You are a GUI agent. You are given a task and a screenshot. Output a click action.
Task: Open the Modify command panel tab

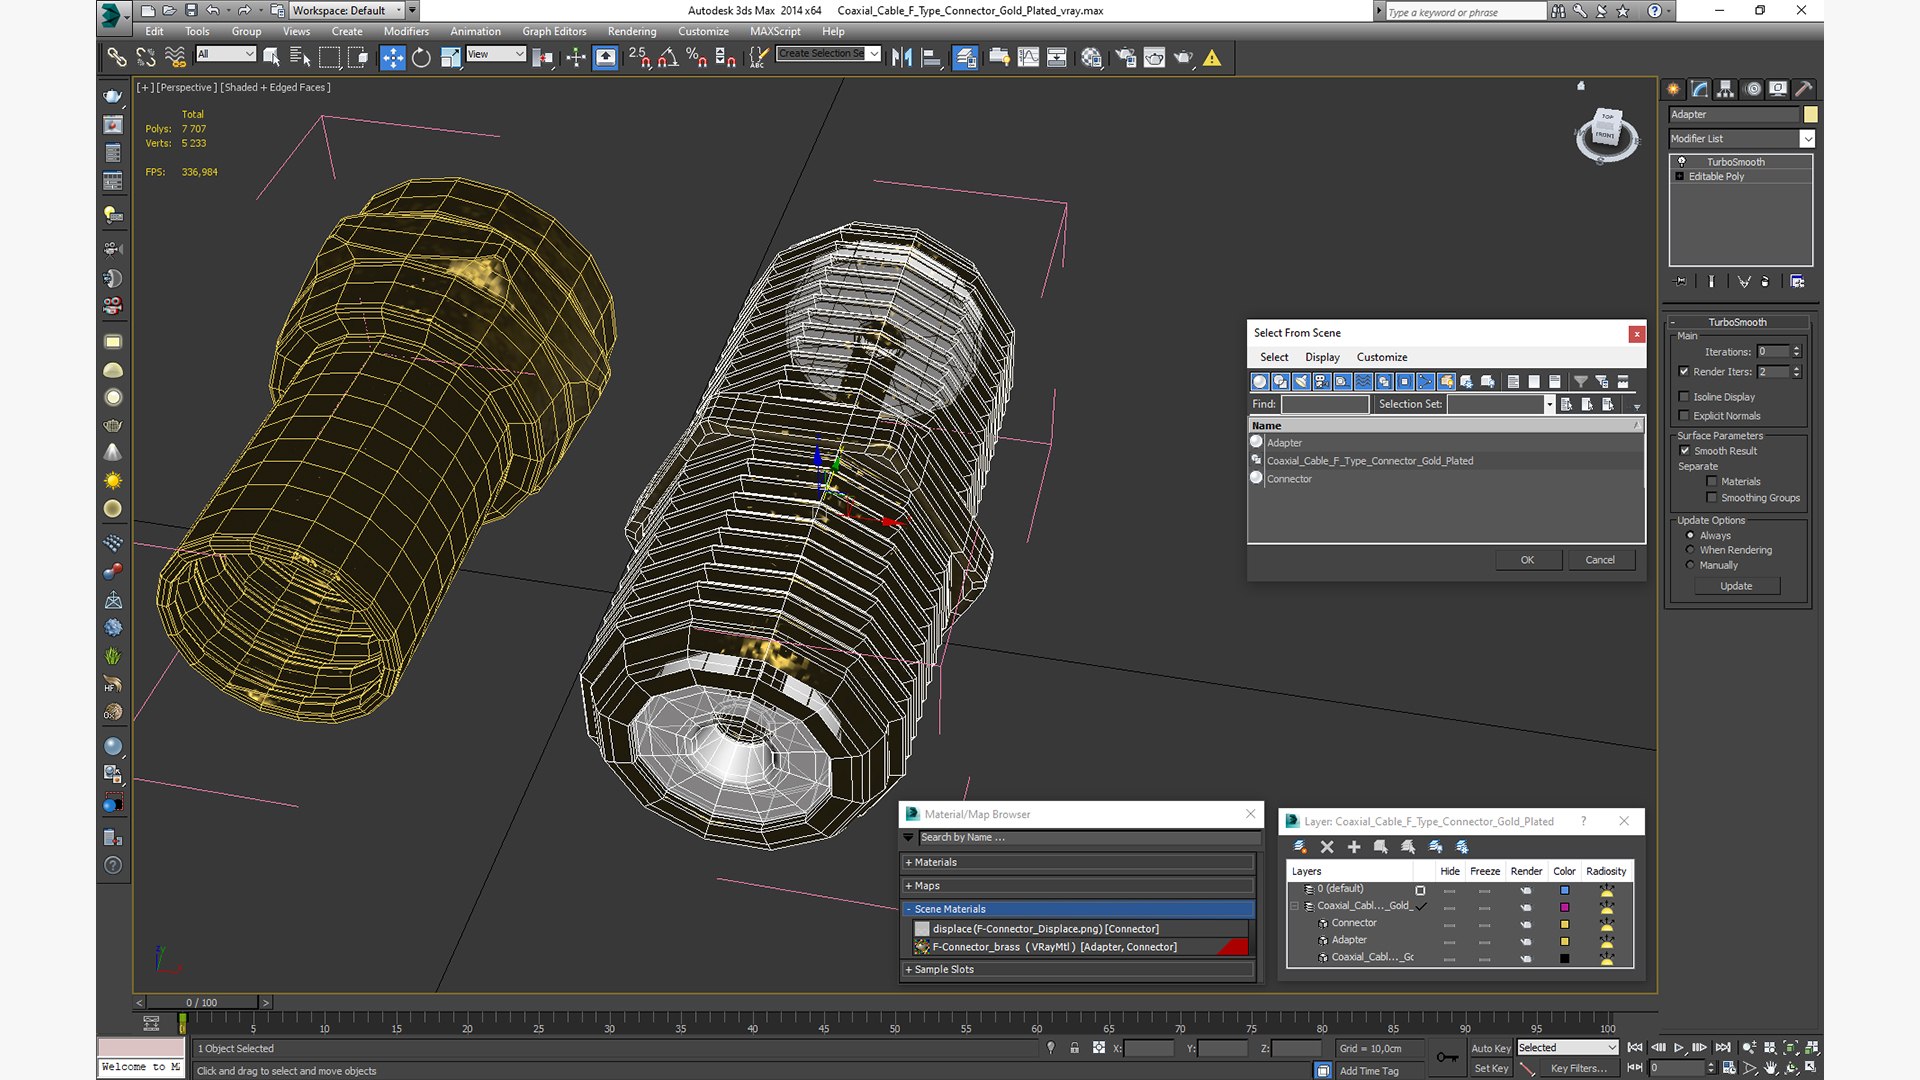[x=1700, y=89]
